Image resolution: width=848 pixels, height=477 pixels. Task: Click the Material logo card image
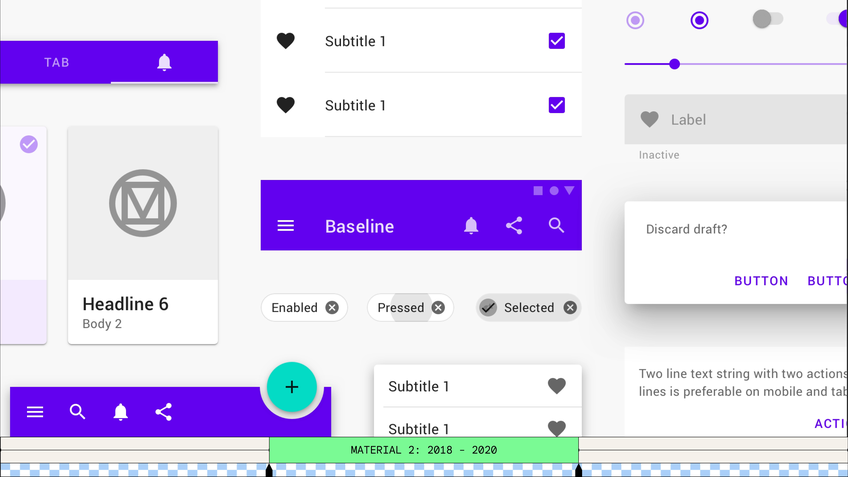(143, 203)
